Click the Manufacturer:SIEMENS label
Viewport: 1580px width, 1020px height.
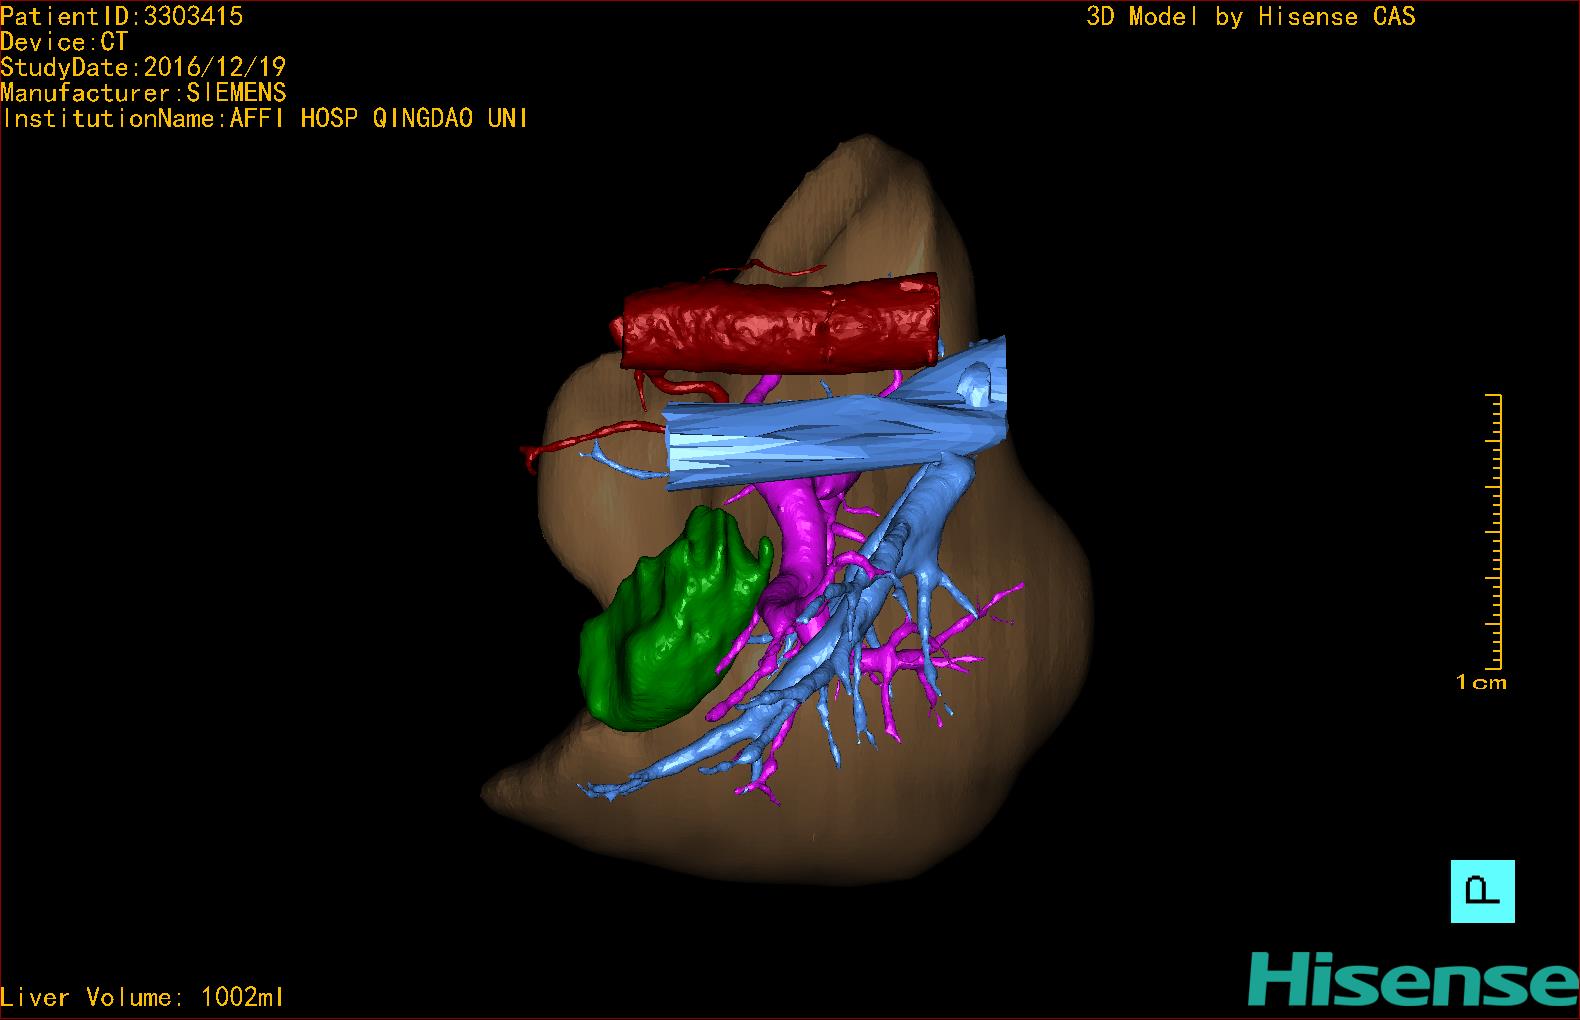pyautogui.click(x=143, y=93)
